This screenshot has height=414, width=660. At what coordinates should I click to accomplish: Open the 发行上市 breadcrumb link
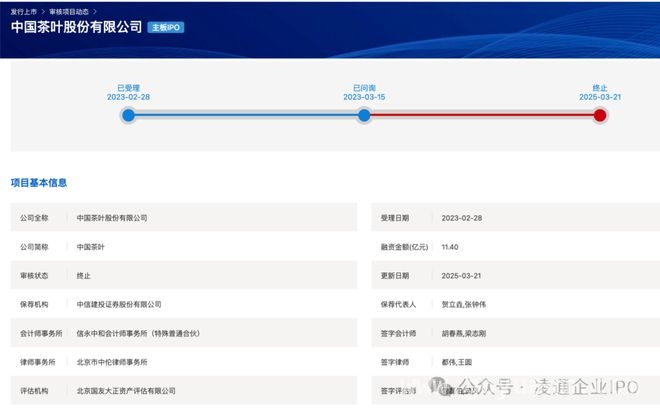tap(24, 12)
